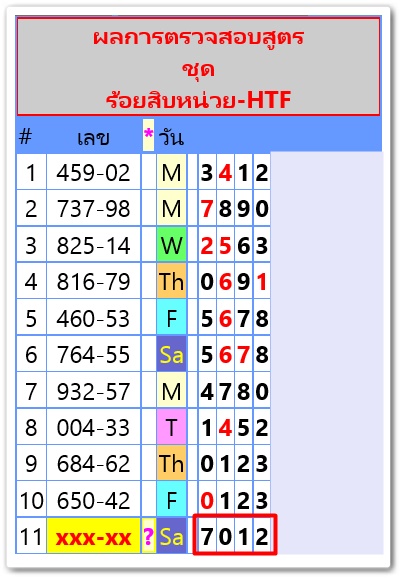Select the 'เลข' column header
The height and width of the screenshot is (580, 403).
[93, 138]
